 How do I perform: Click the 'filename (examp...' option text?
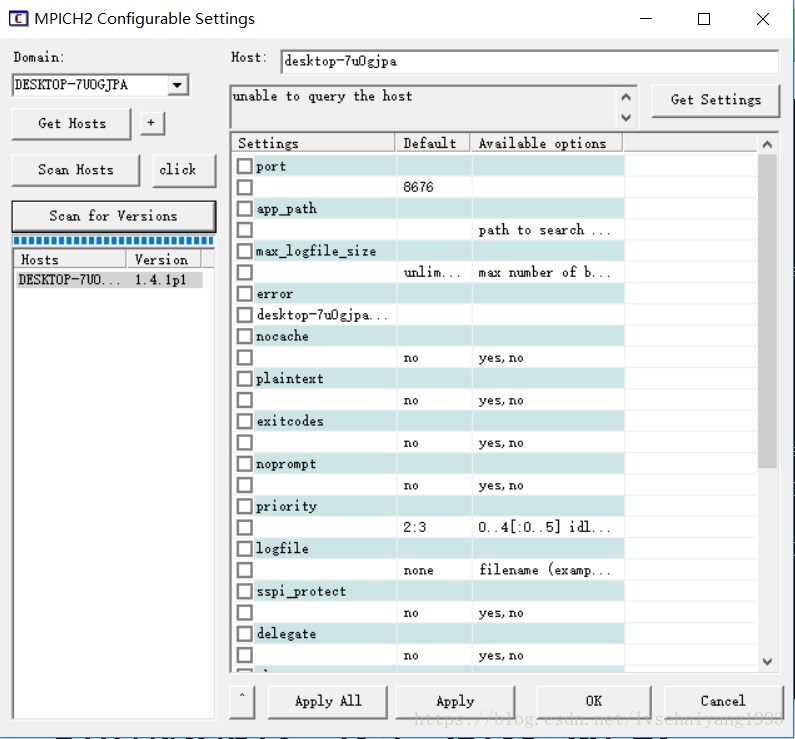[x=545, y=570]
